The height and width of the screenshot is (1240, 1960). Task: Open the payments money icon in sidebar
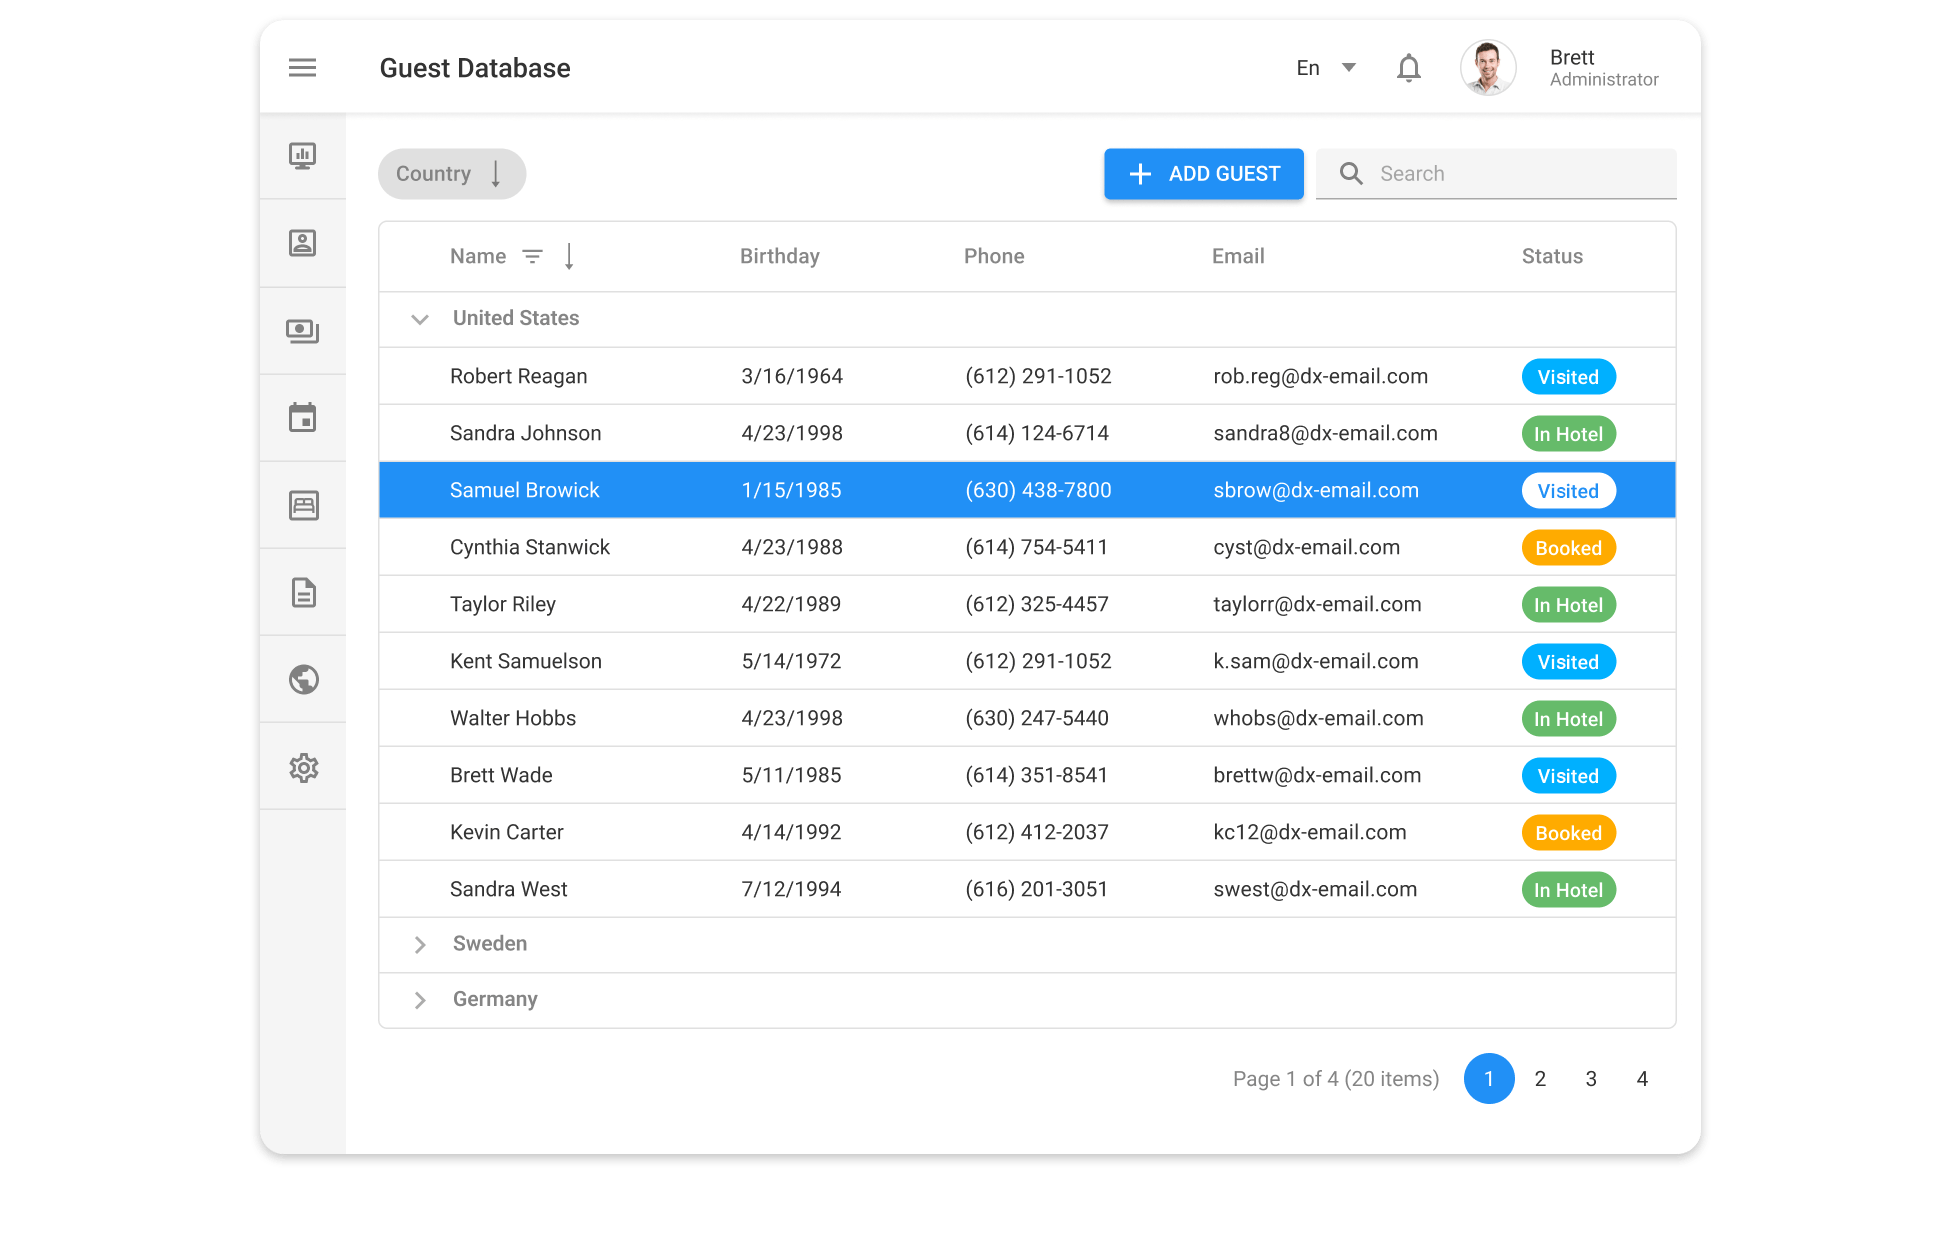(303, 331)
